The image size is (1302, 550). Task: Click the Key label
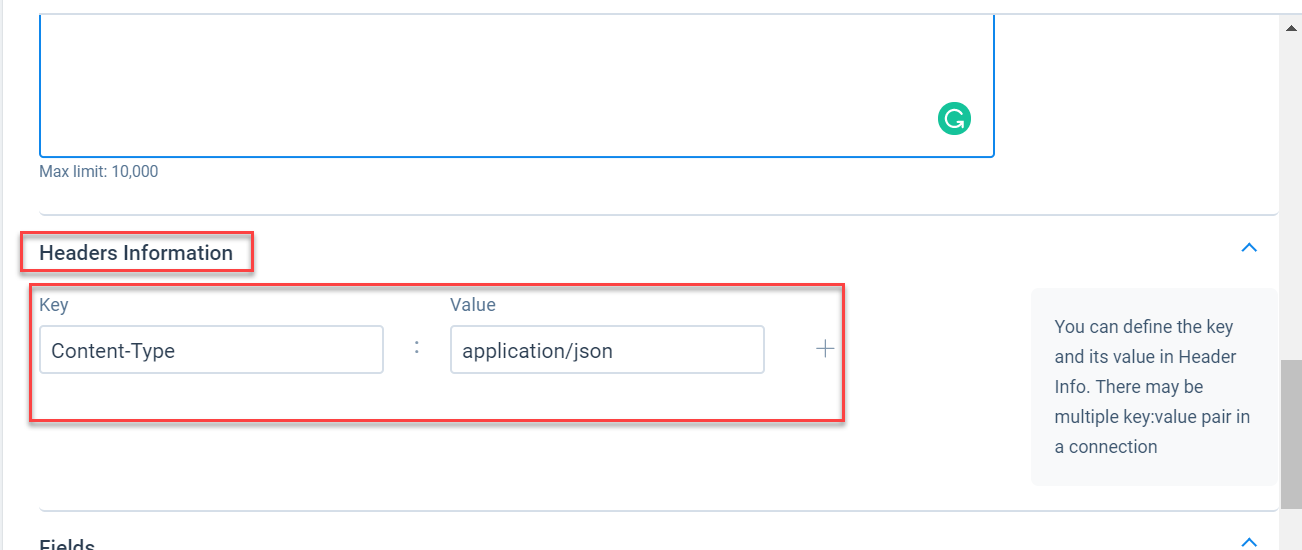click(x=54, y=304)
